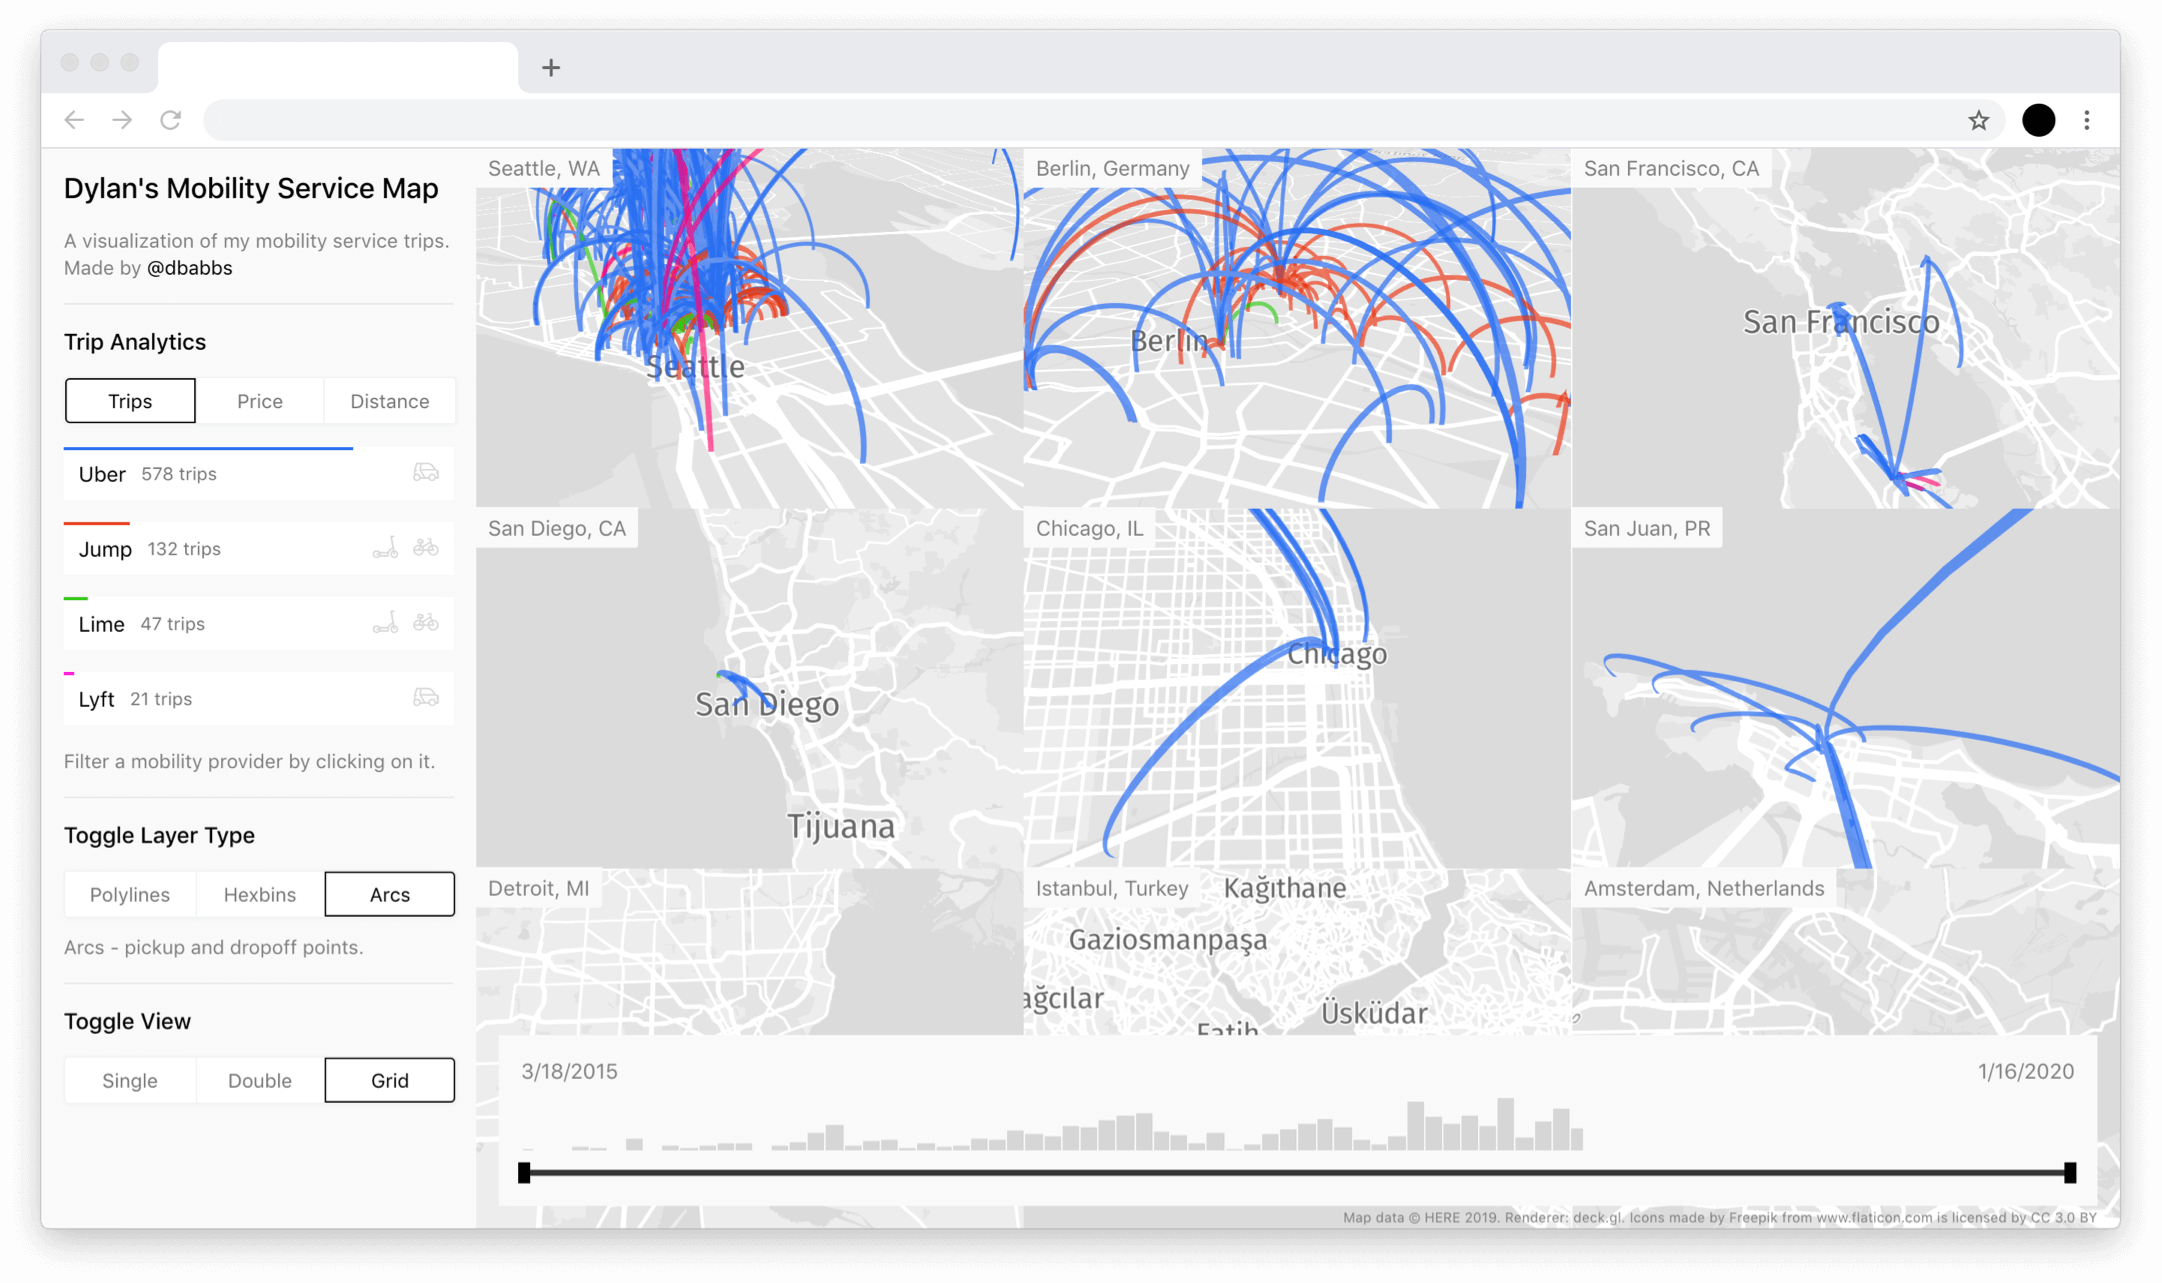The height and width of the screenshot is (1283, 2162).
Task: Click the 1/16/2020 end date label
Action: click(x=2026, y=1071)
